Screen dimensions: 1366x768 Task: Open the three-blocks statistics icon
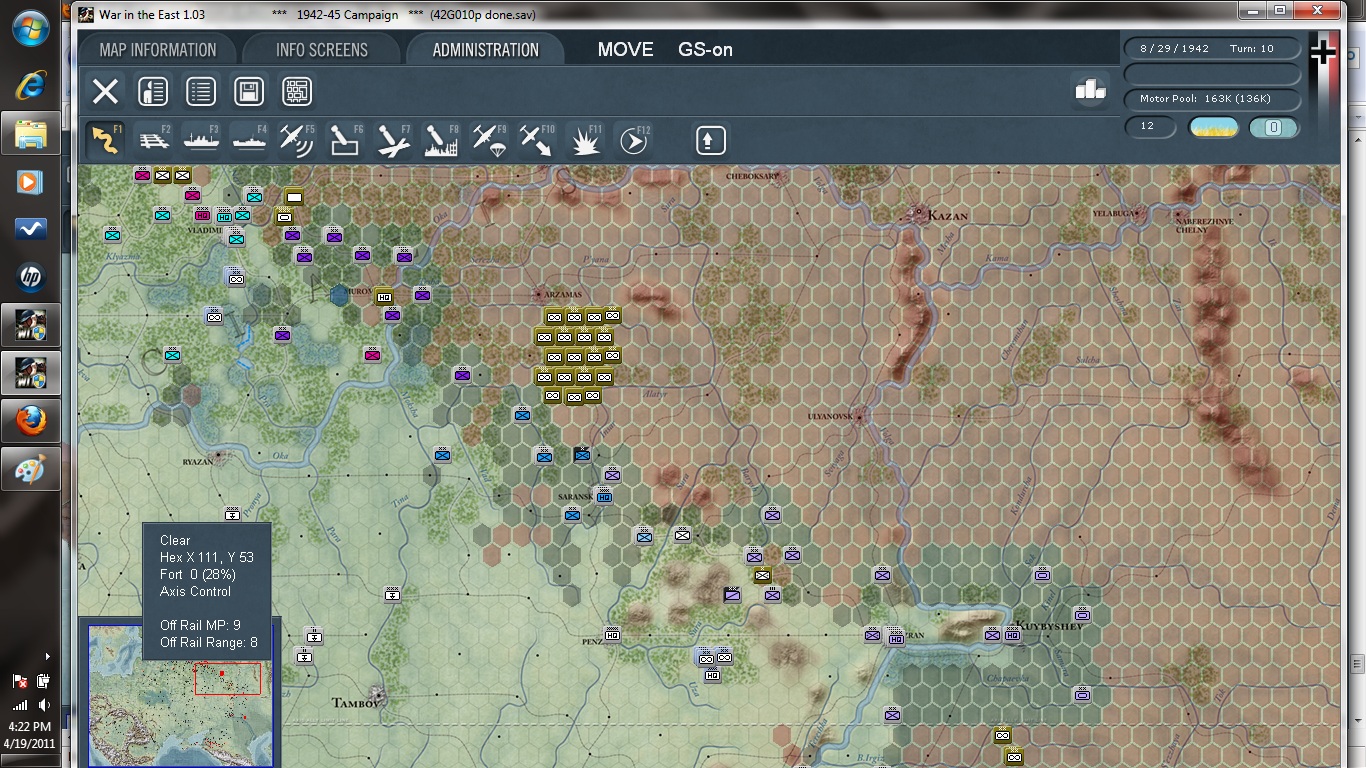[1090, 90]
